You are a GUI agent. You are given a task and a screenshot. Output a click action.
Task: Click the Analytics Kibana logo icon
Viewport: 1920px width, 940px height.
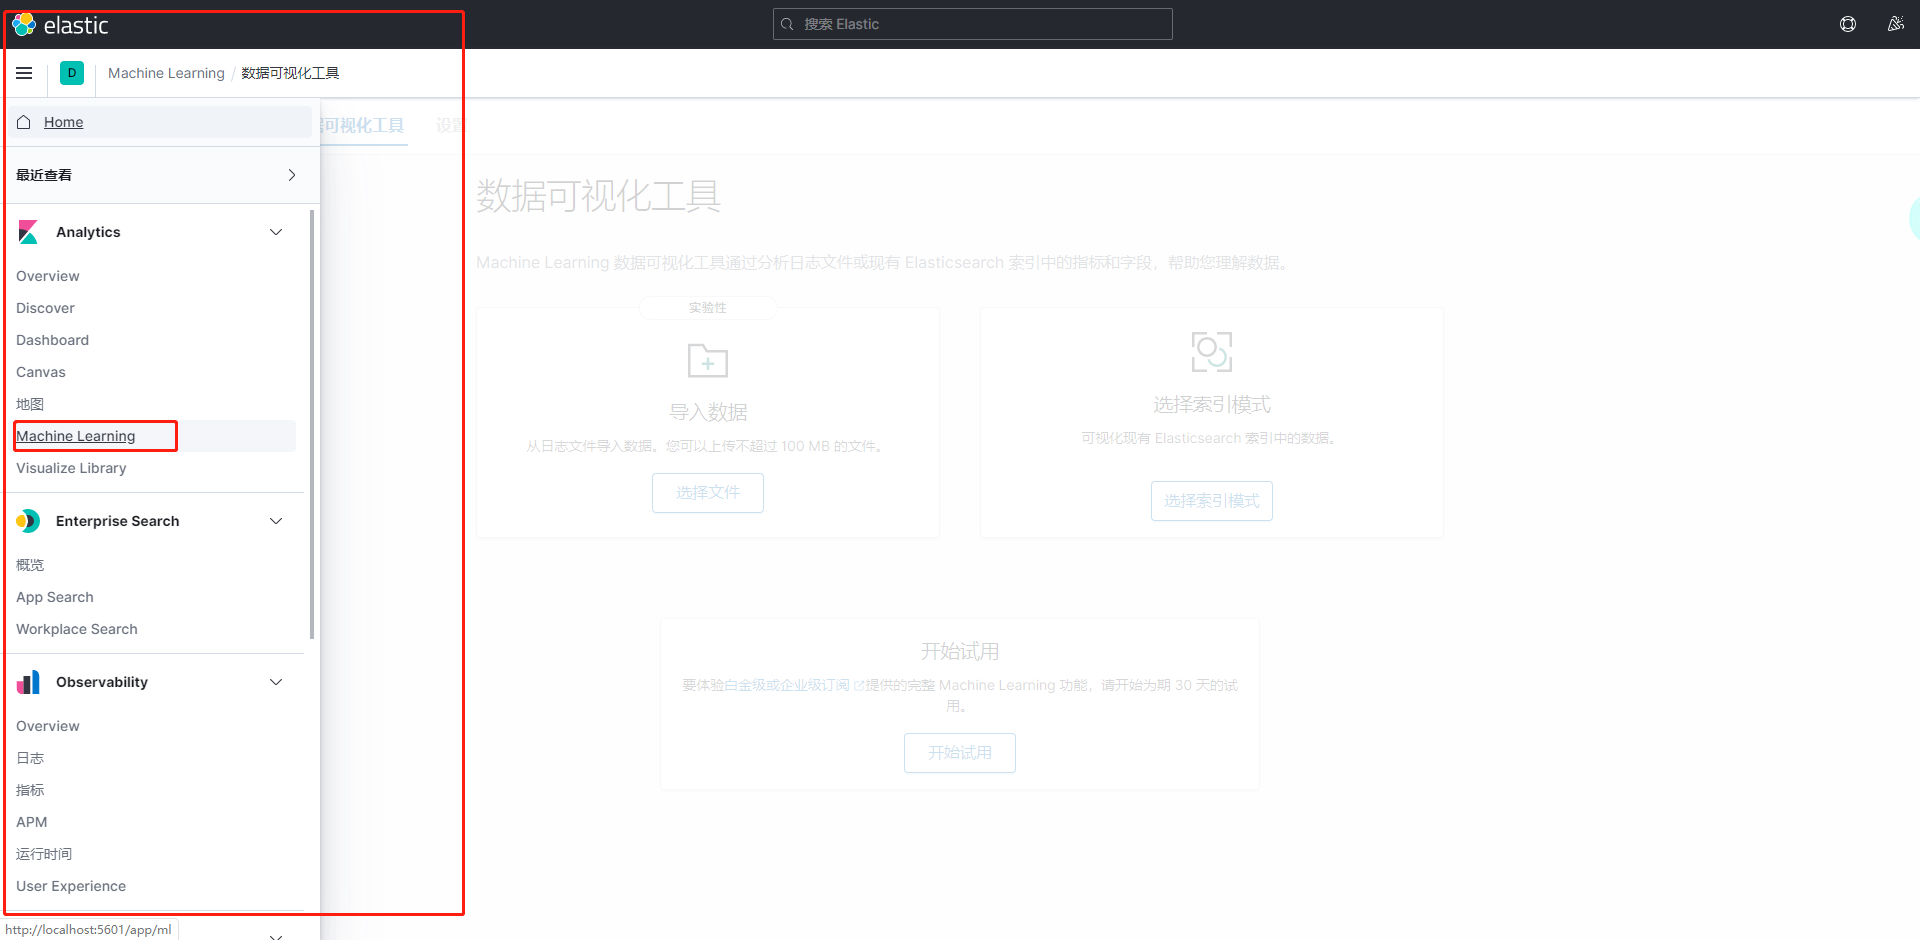(x=28, y=232)
